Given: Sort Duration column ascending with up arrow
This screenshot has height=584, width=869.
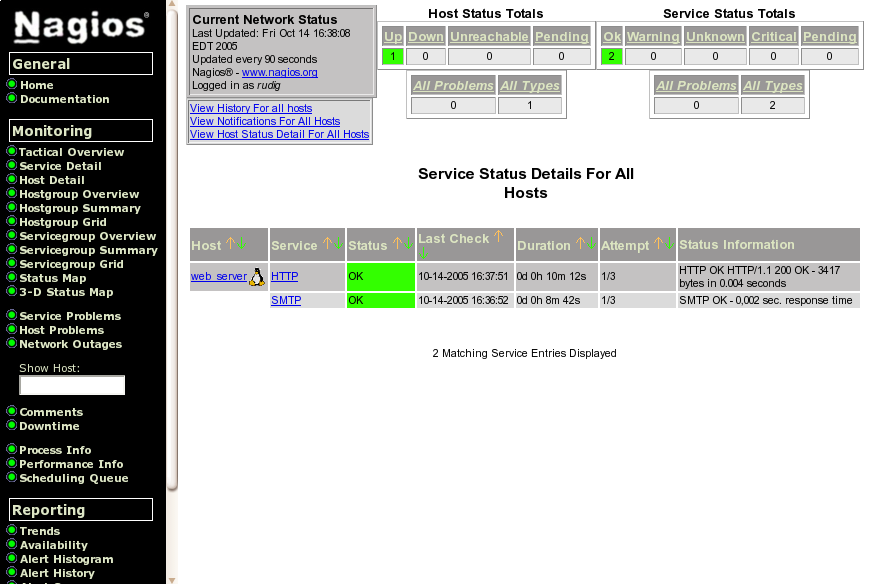Looking at the screenshot, I should [x=579, y=243].
